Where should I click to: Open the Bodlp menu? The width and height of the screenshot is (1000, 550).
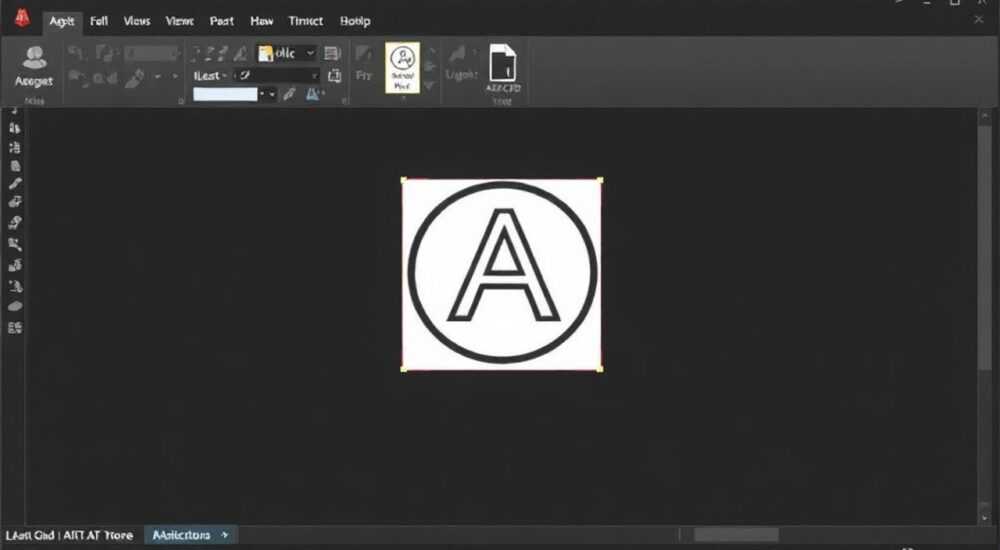355,21
